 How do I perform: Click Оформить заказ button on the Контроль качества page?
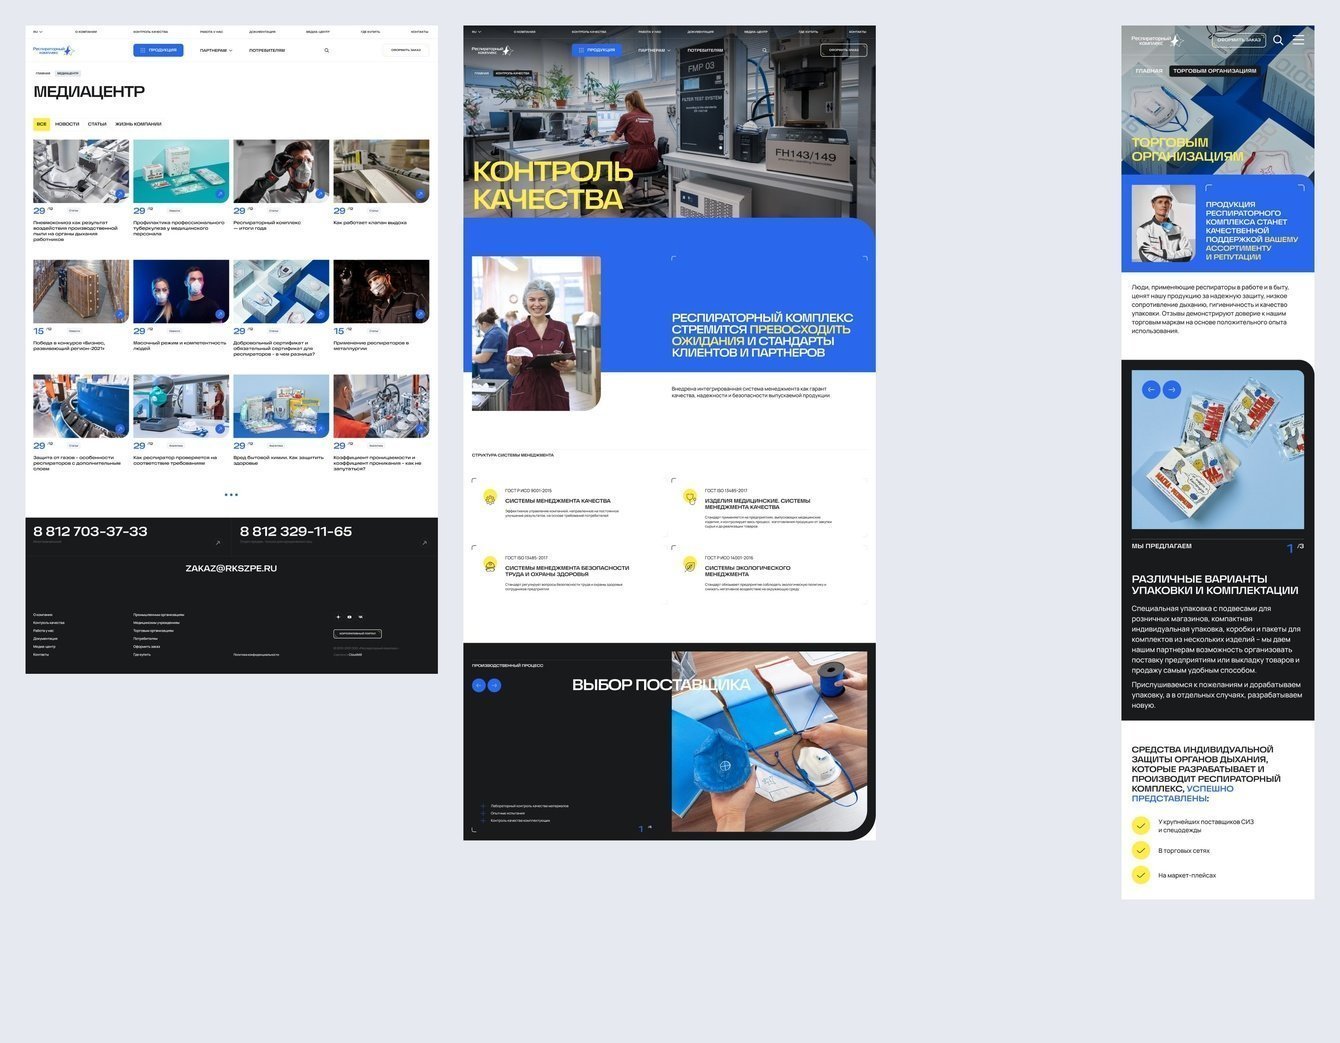(x=844, y=50)
